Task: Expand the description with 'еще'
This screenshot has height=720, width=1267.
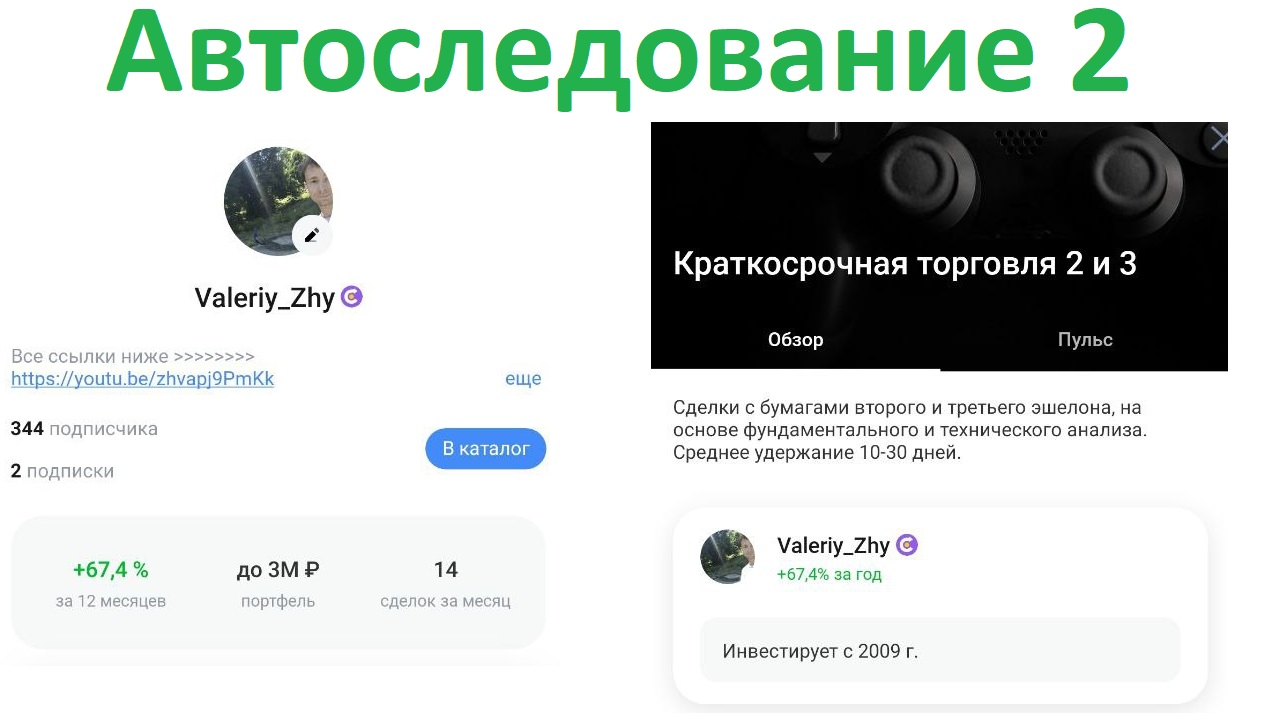Action: (x=523, y=379)
